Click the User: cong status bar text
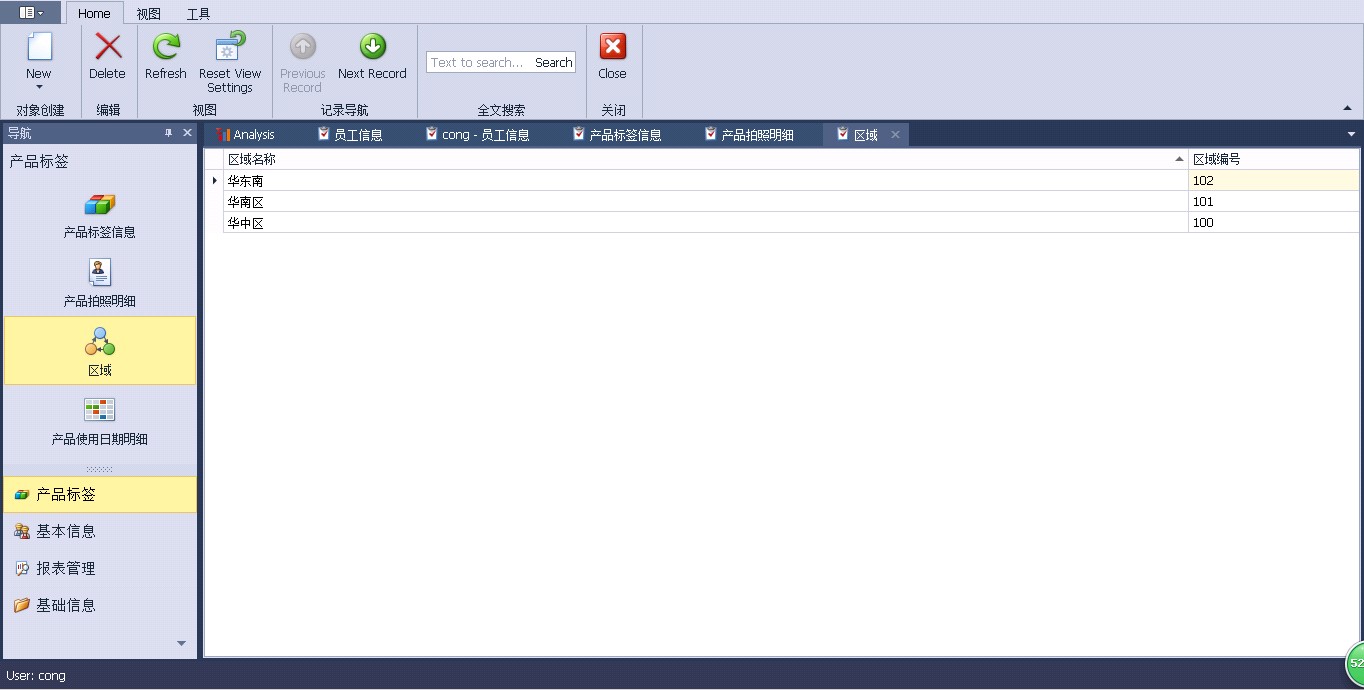This screenshot has width=1364, height=690. coord(36,676)
